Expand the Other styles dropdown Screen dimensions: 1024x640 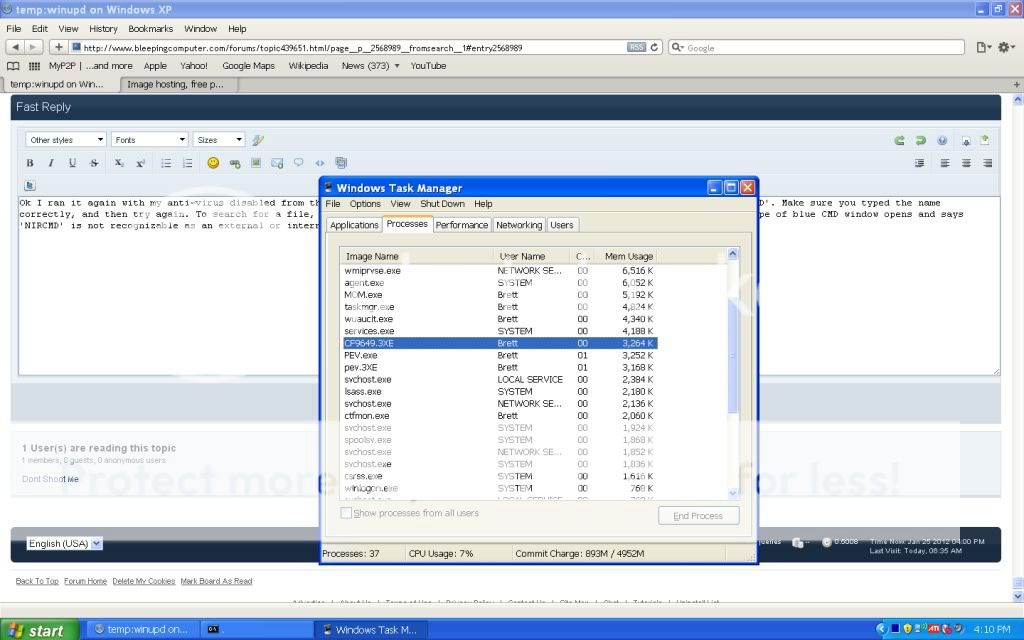click(66, 140)
